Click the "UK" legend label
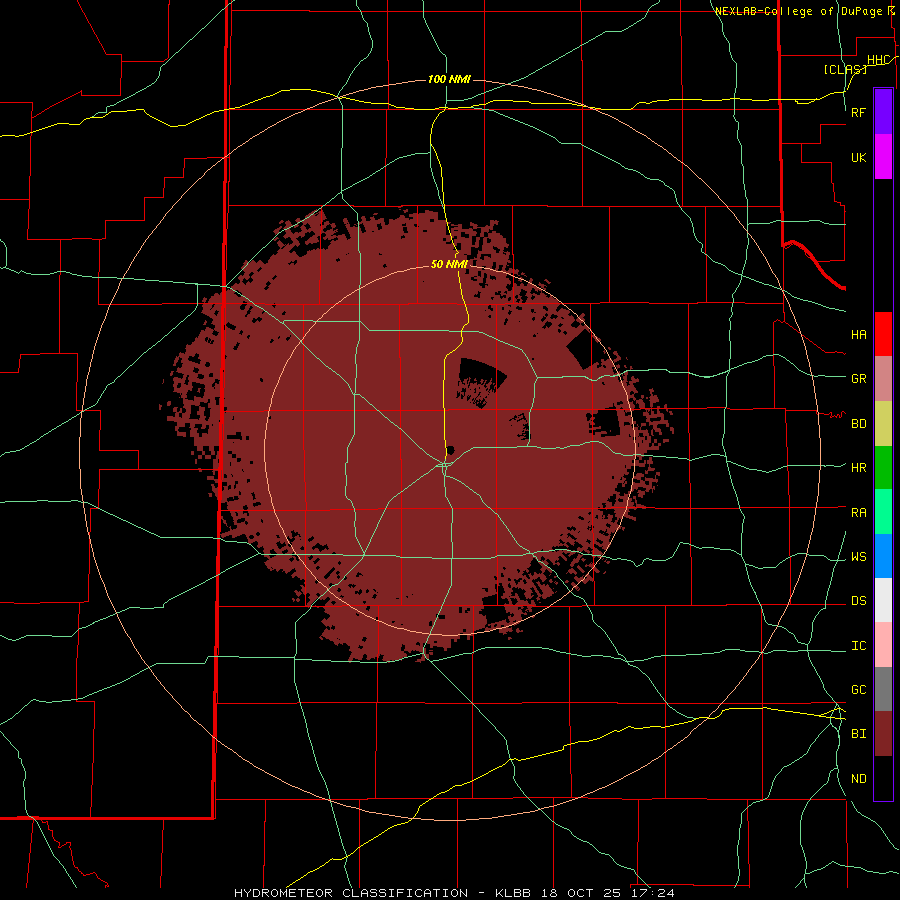Screen dimensions: 900x900 [x=859, y=157]
